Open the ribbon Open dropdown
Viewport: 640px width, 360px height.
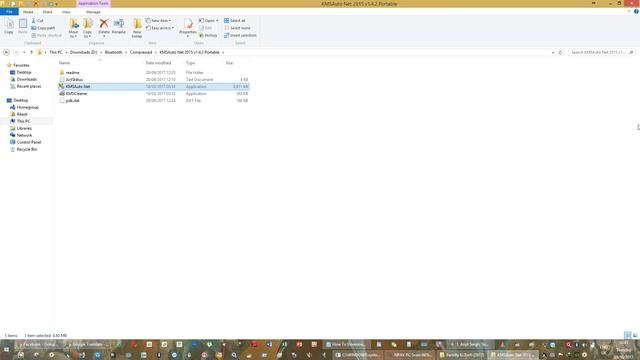click(209, 20)
